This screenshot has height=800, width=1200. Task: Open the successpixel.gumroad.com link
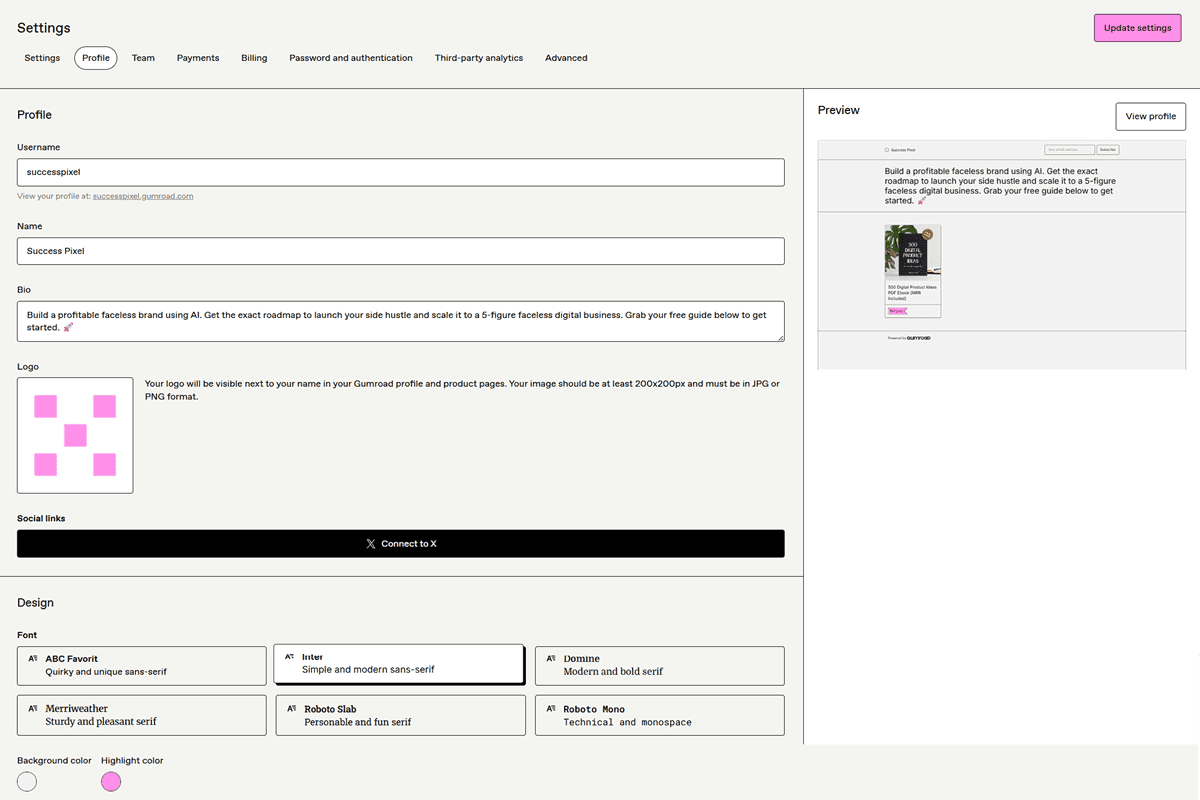[143, 196]
